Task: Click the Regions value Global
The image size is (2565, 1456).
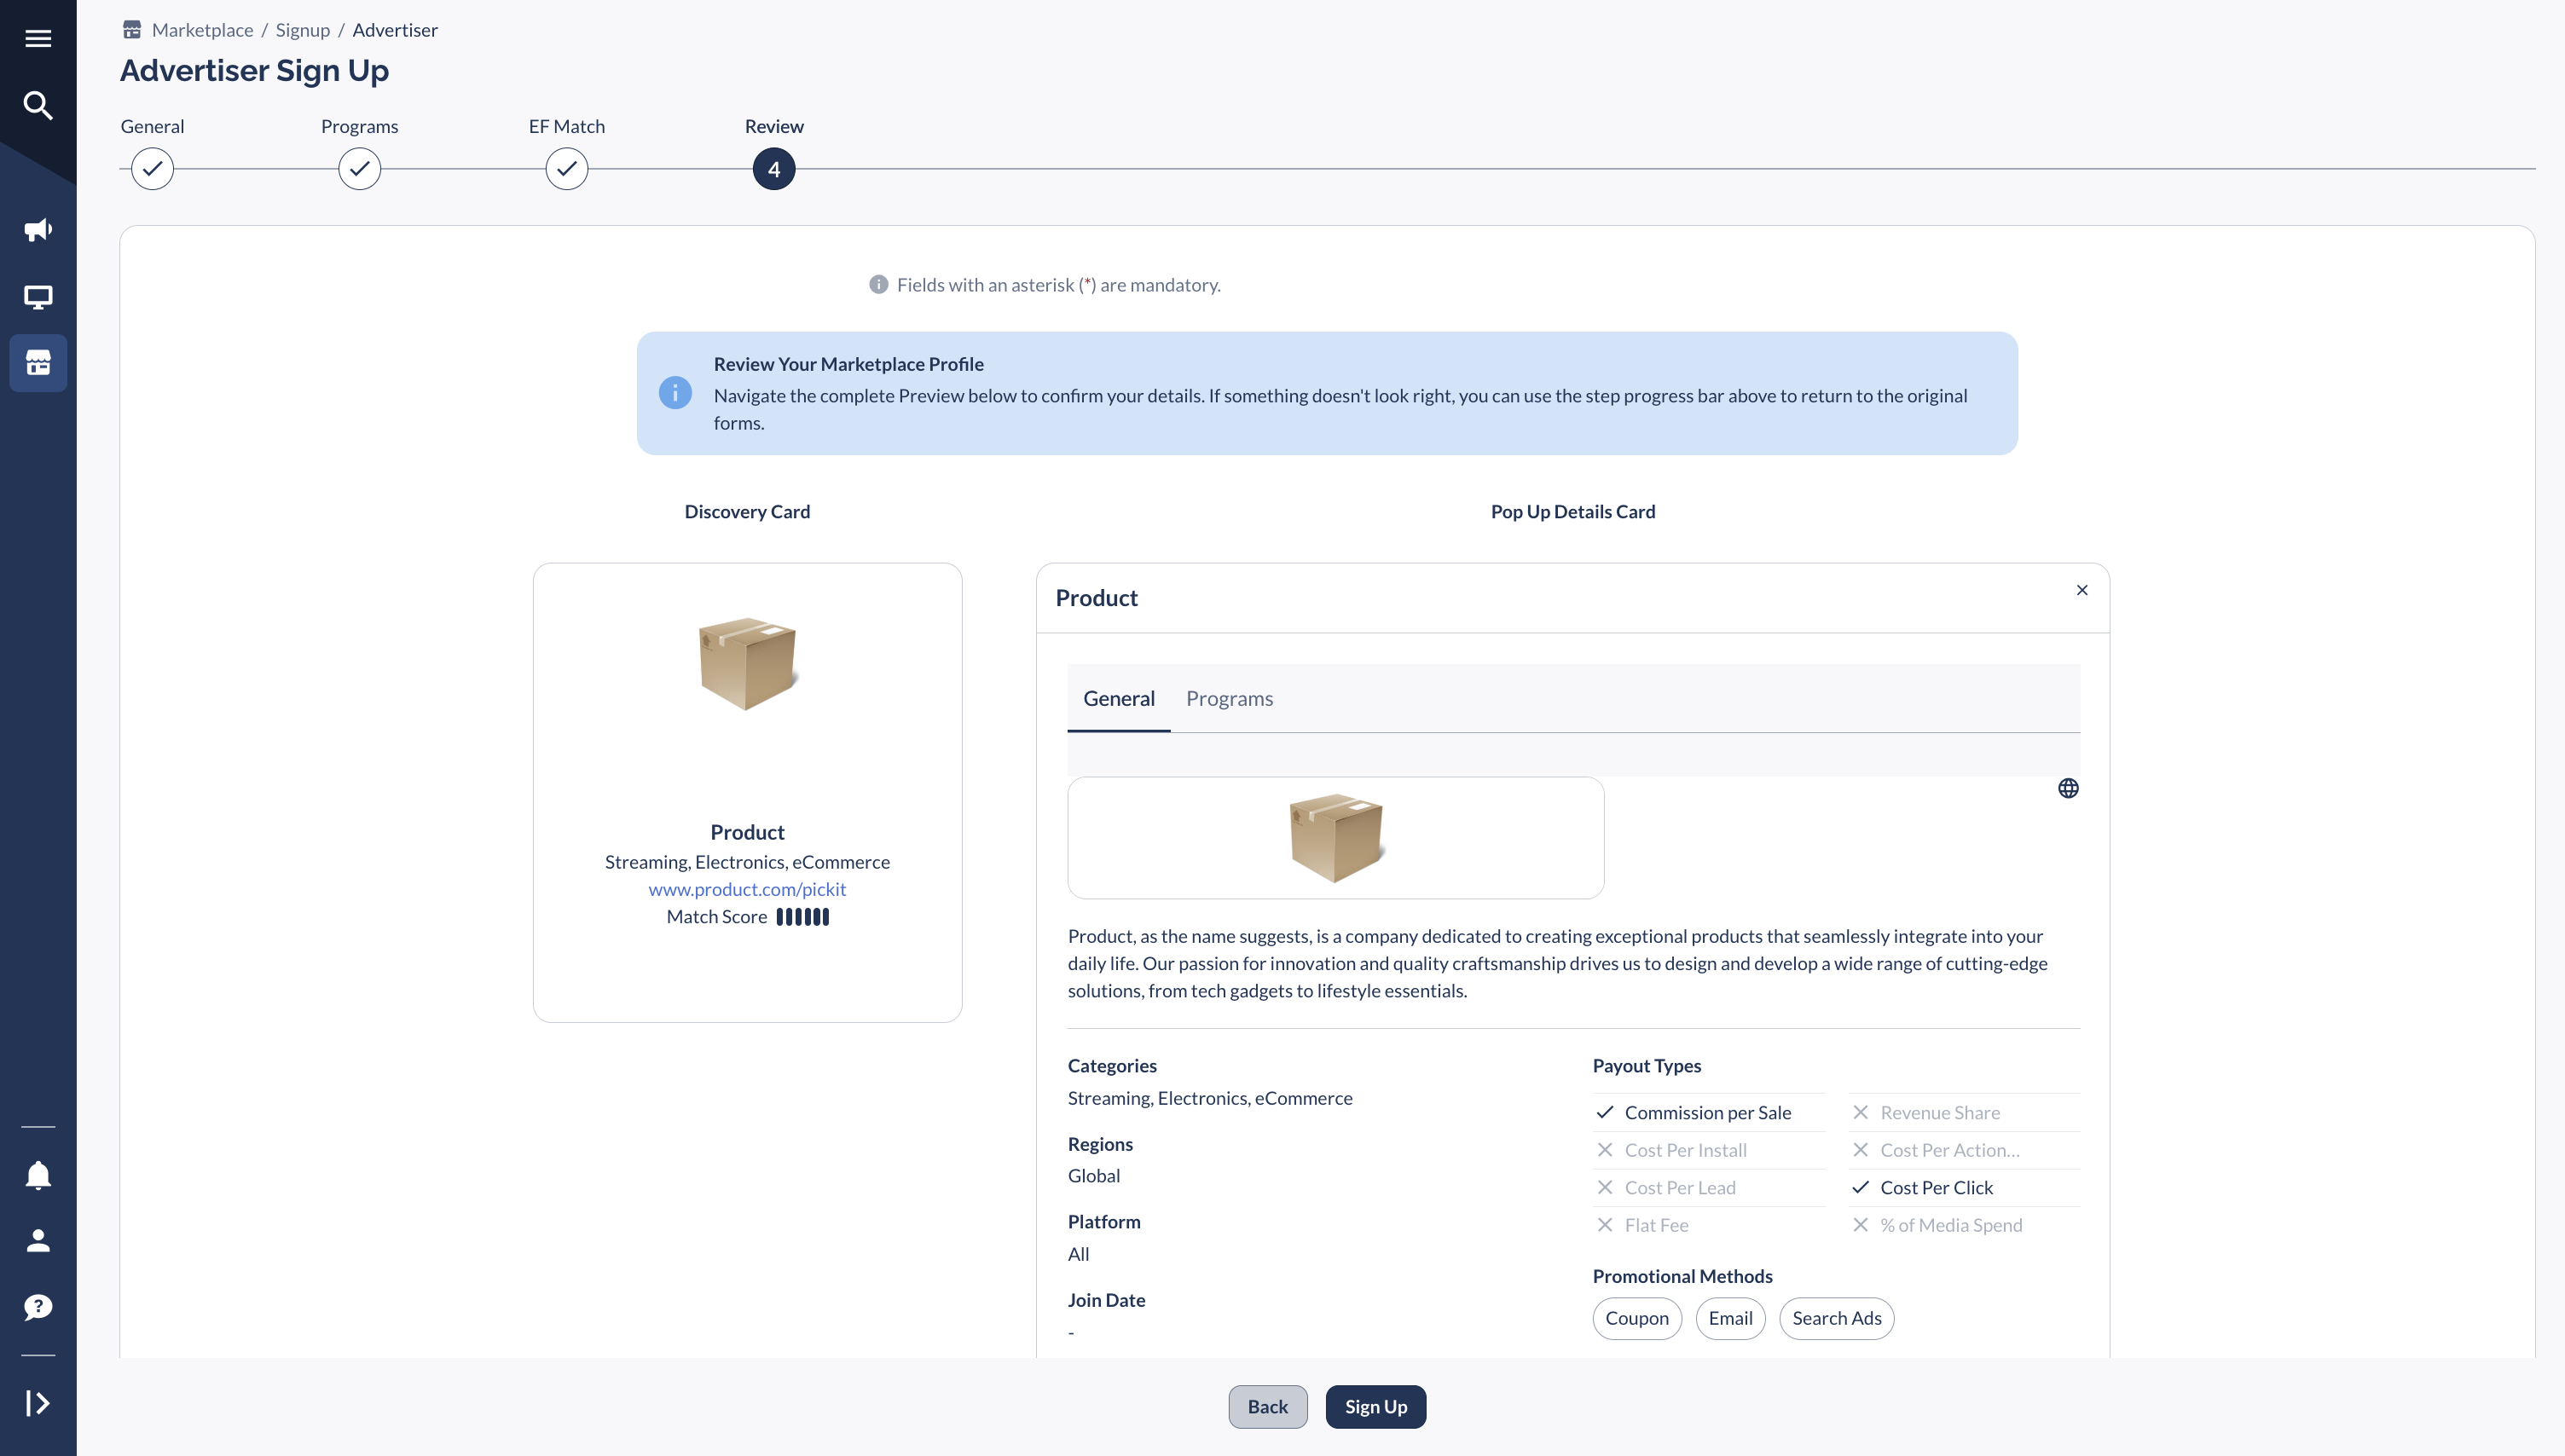Action: [1094, 1176]
